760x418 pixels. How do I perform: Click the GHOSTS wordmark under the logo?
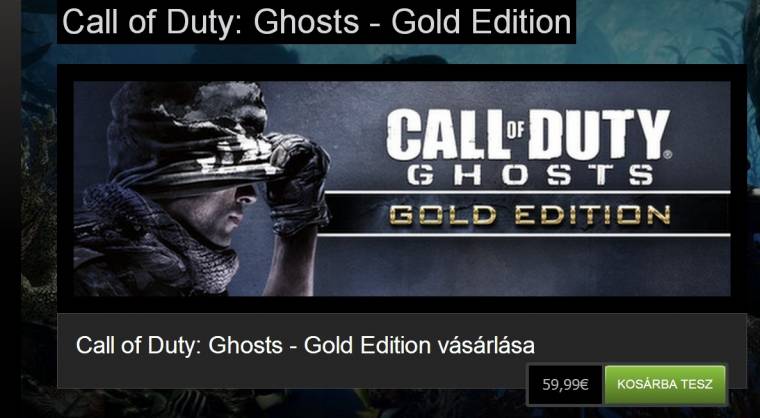tap(530, 175)
